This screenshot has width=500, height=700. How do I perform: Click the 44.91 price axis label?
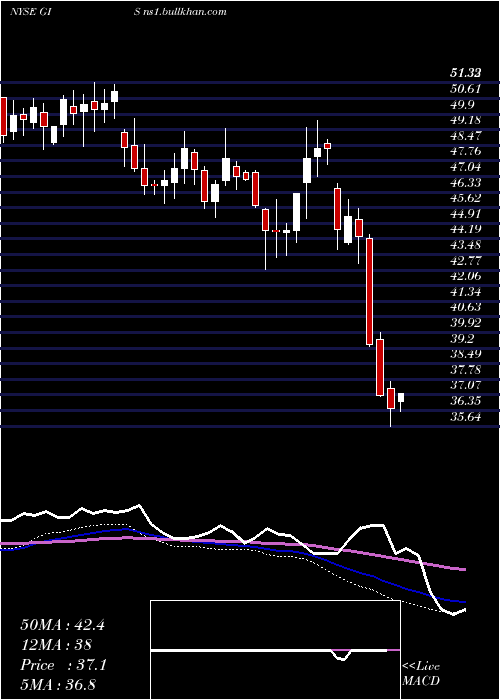(465, 214)
